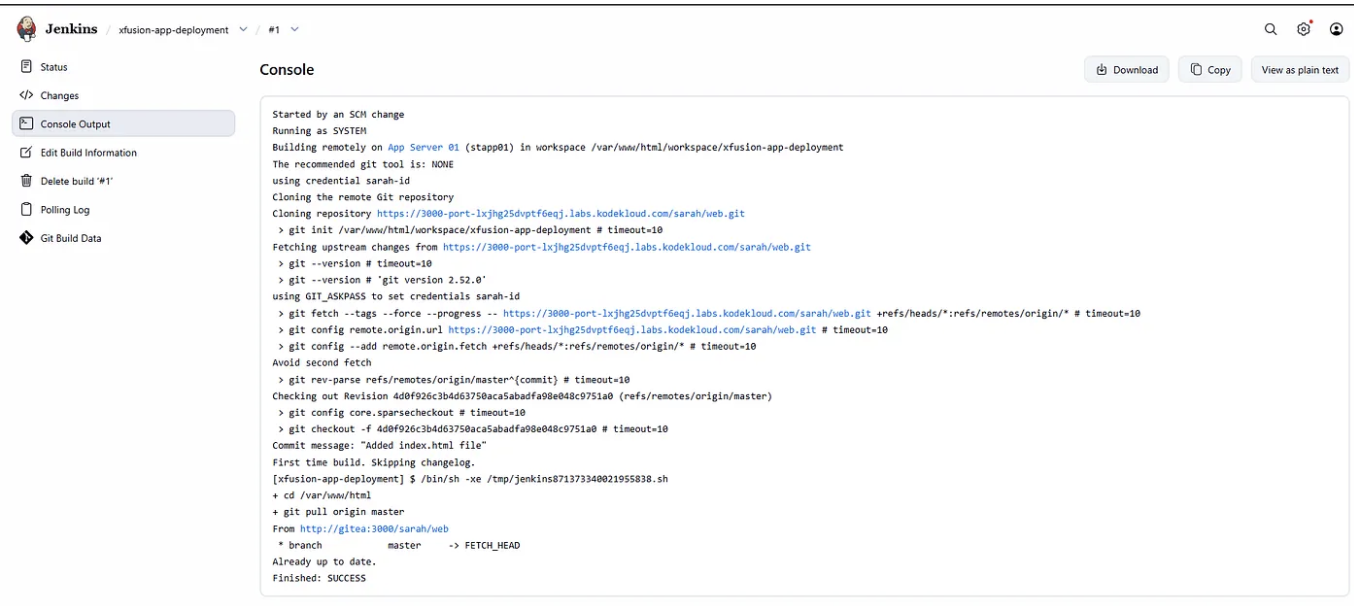Go to build #1 breadcrumb
This screenshot has height=606, width=1354.
coord(274,30)
